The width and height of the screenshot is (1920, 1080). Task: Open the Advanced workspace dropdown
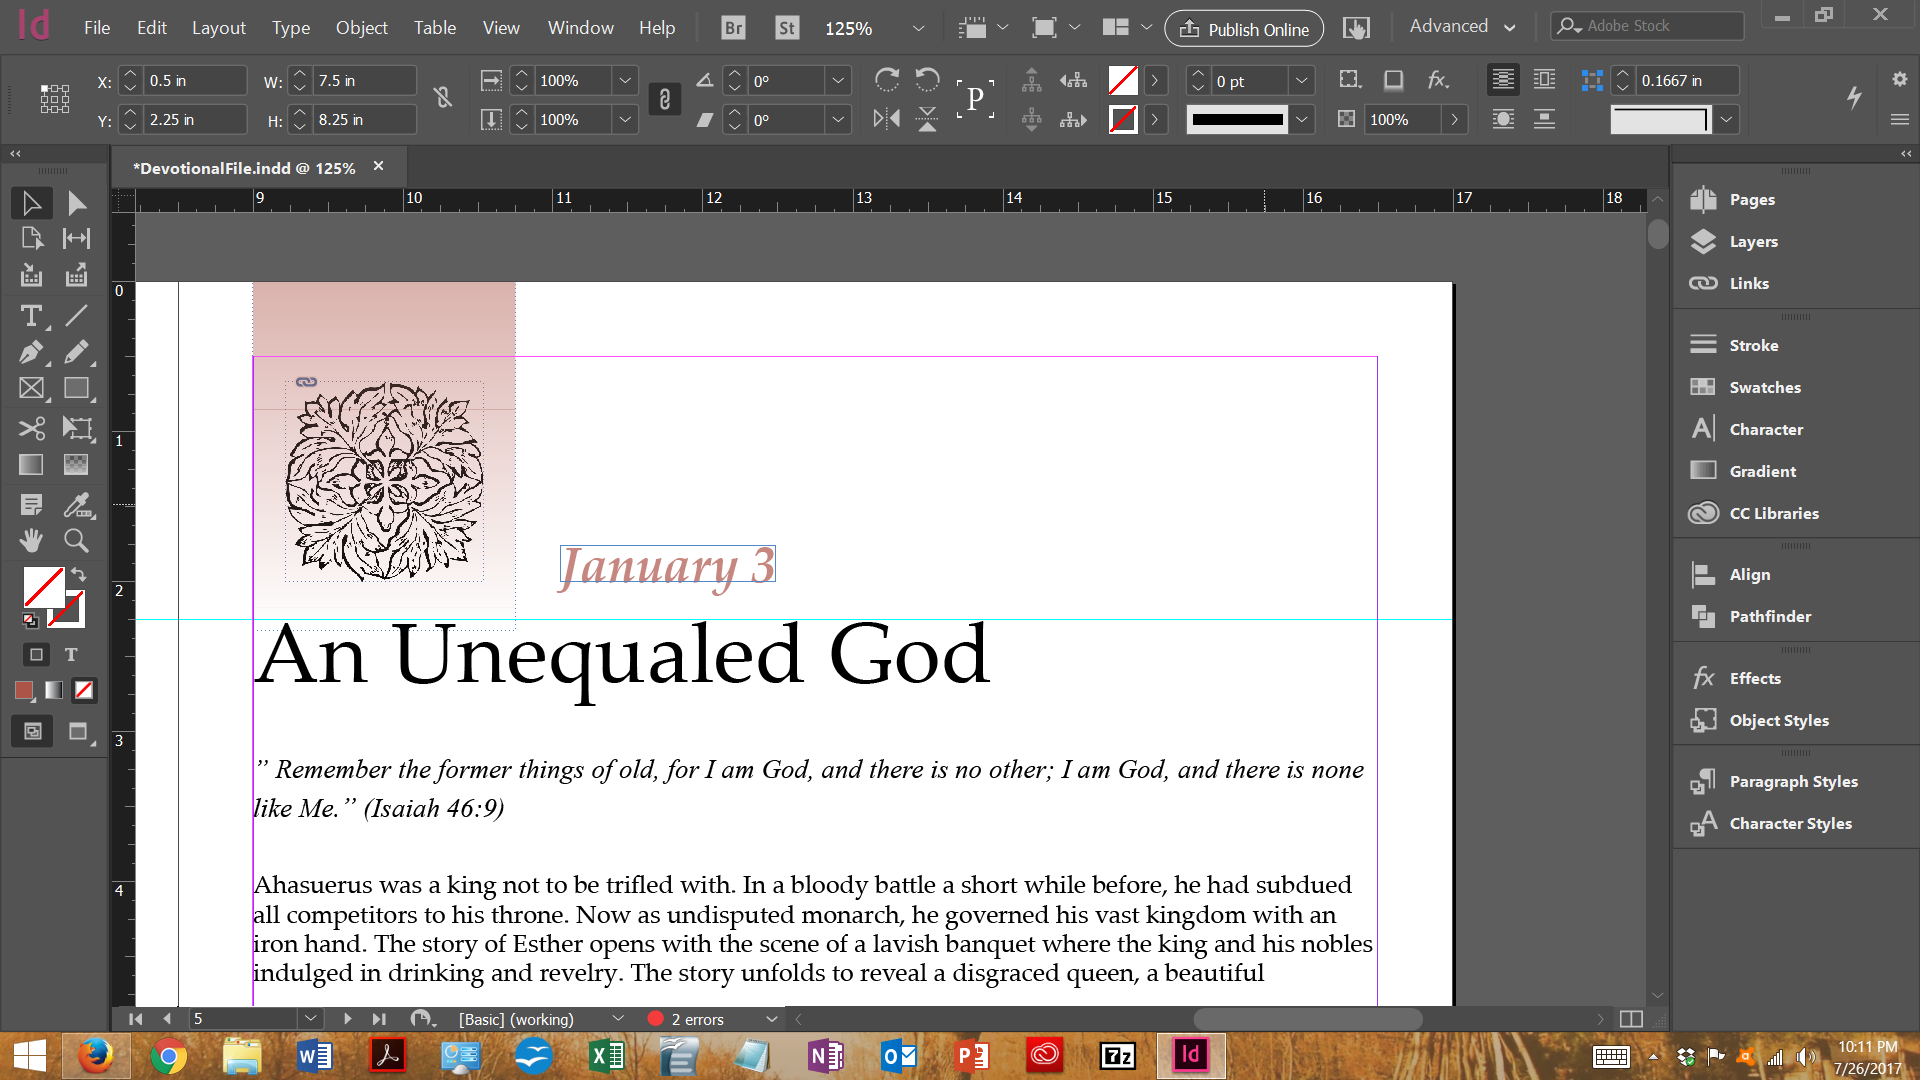click(1462, 27)
